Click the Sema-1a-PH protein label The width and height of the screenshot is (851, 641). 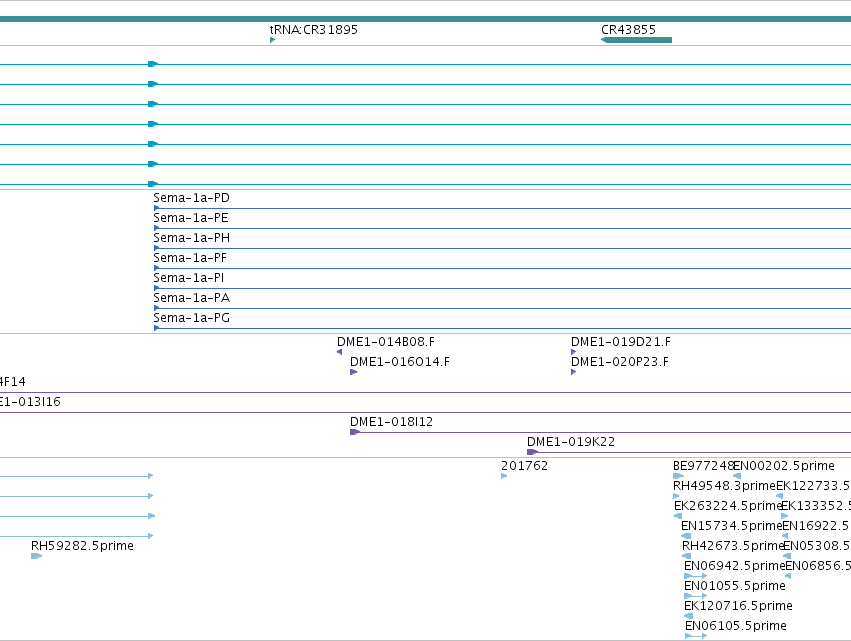(192, 238)
